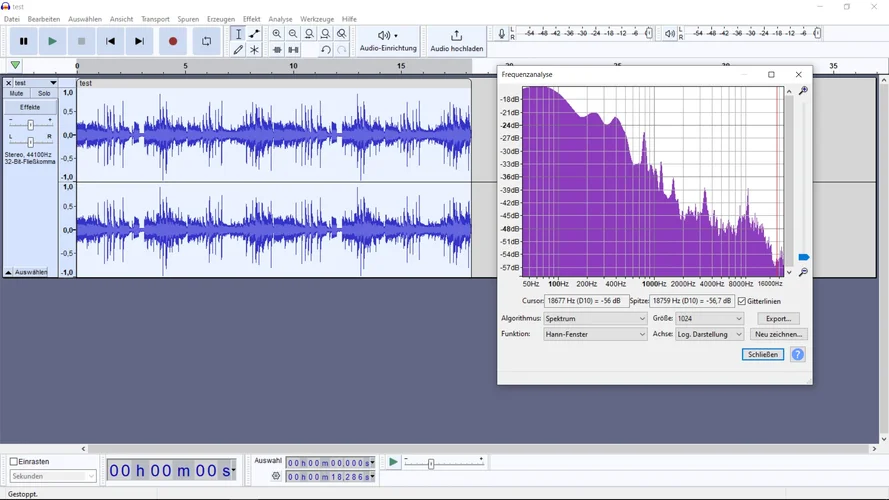
Task: Click the Export... button
Action: tap(778, 319)
